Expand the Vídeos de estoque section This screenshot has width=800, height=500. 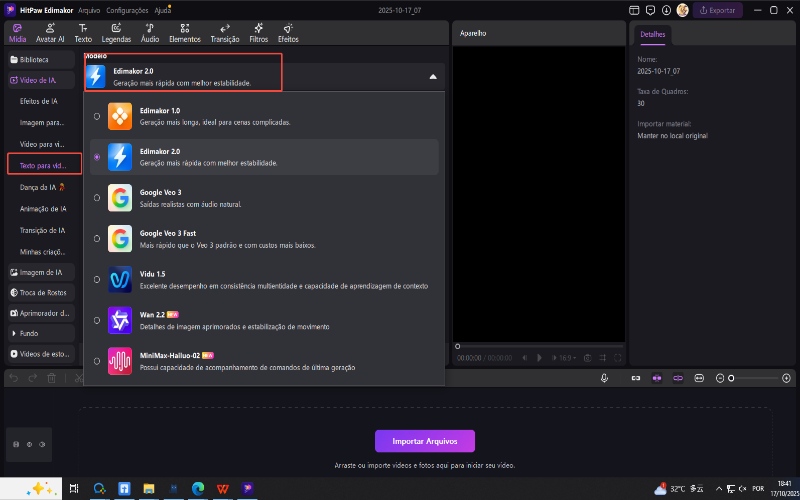coord(41,354)
